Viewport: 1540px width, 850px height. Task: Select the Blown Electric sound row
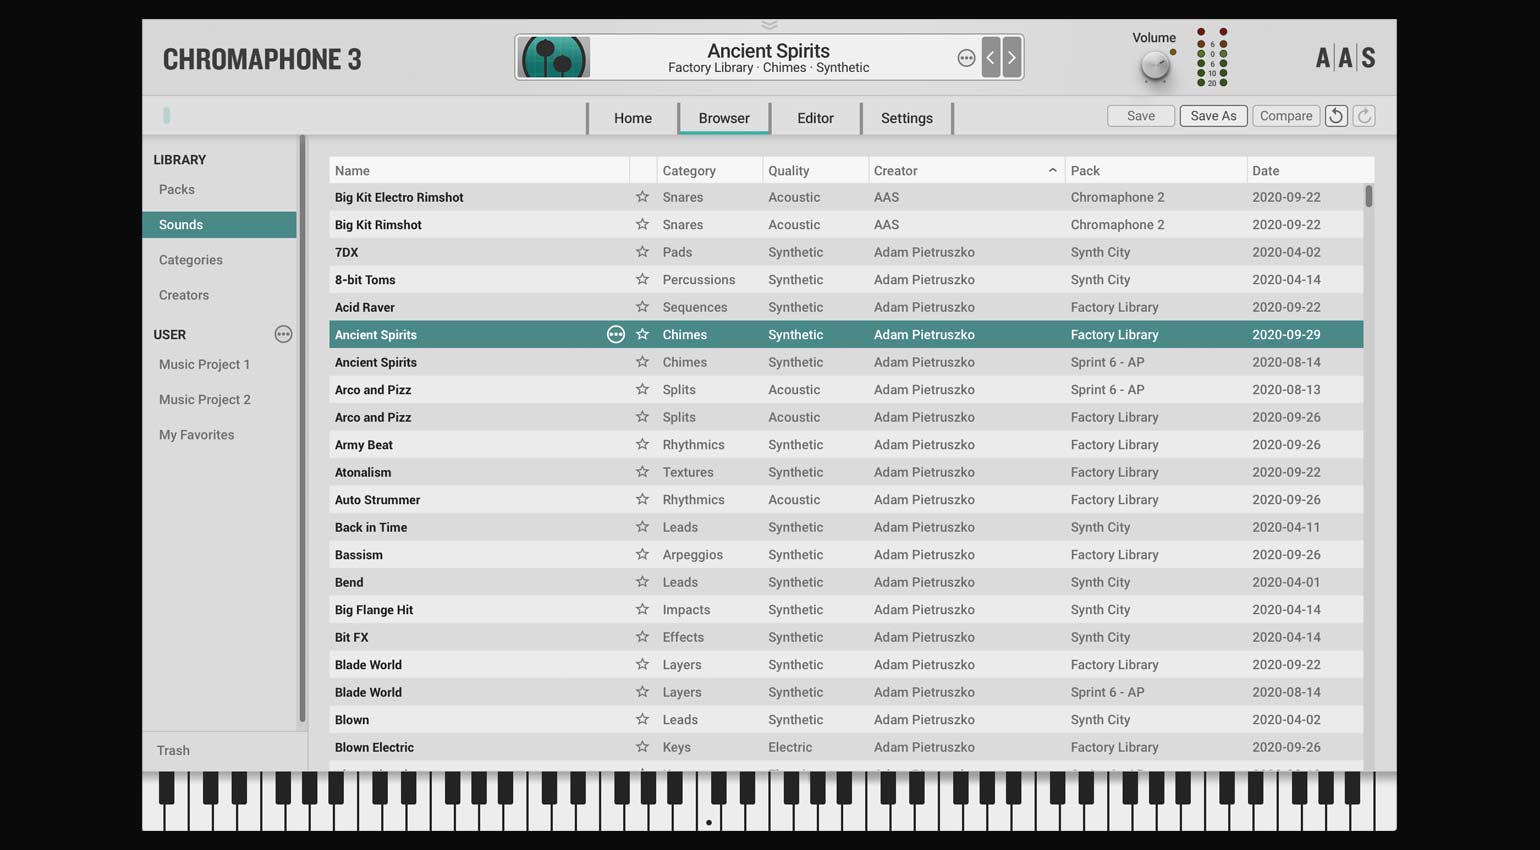click(x=846, y=747)
